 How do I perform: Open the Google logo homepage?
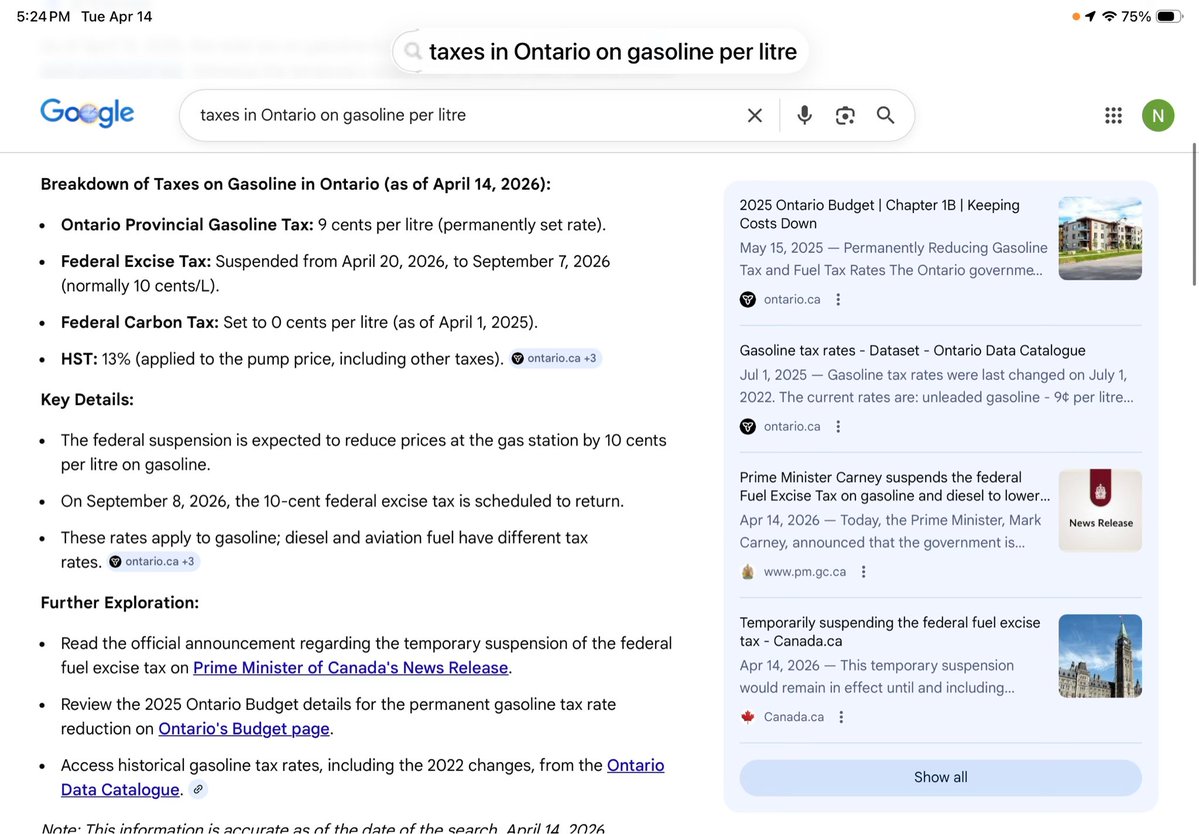click(87, 113)
